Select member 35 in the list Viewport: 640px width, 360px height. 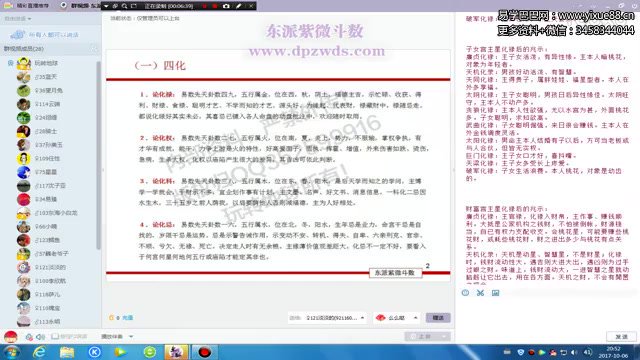[49, 77]
